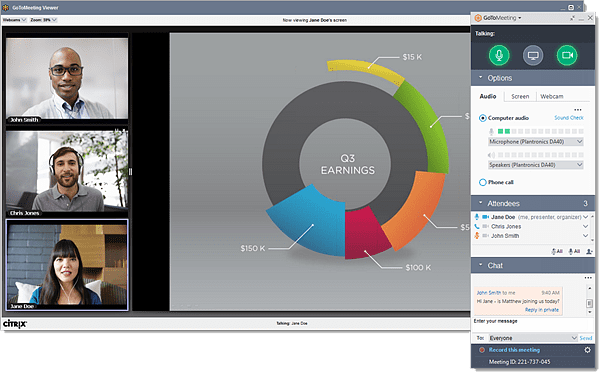Mute the green microphone button

[x=499, y=55]
